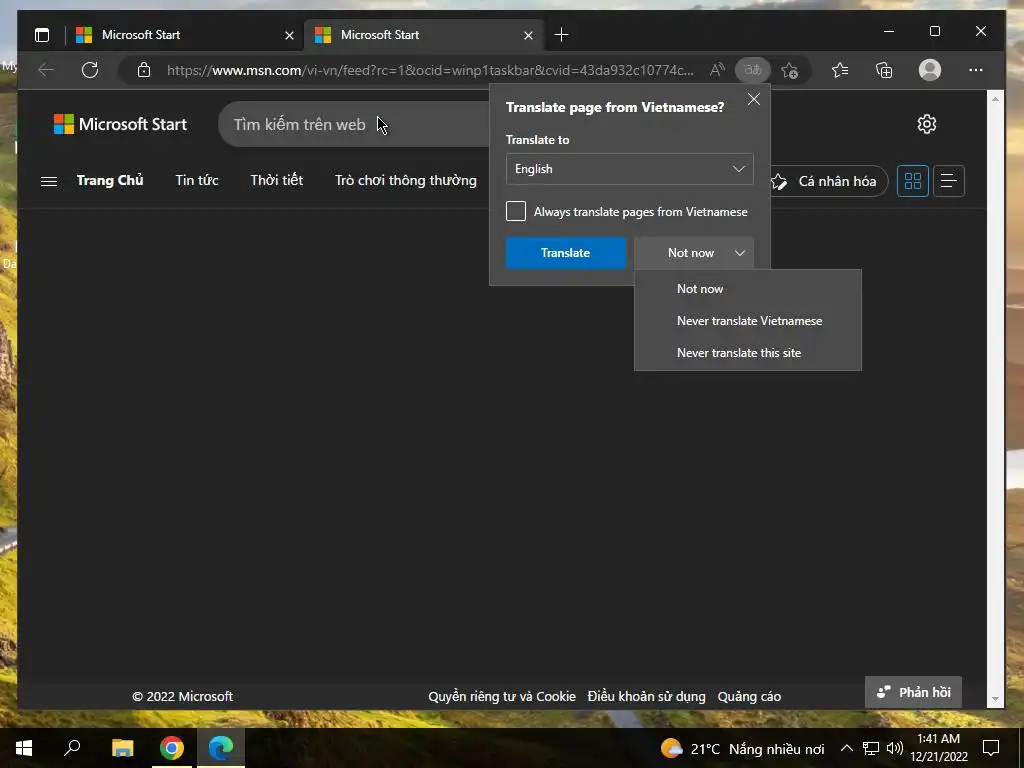Open page settings gear icon

[926, 124]
